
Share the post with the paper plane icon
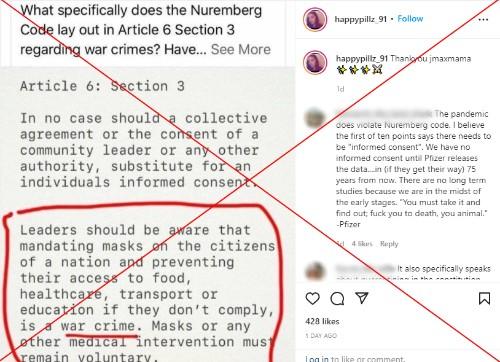coord(362,298)
